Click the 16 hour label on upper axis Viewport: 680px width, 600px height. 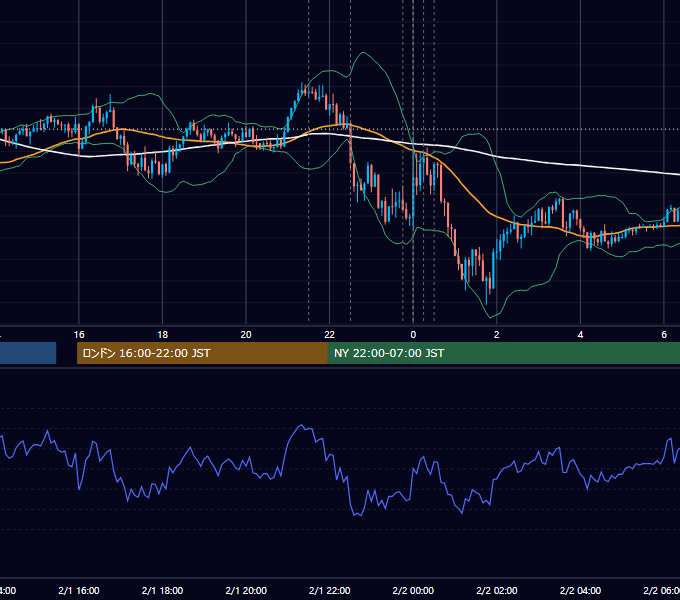click(x=79, y=335)
